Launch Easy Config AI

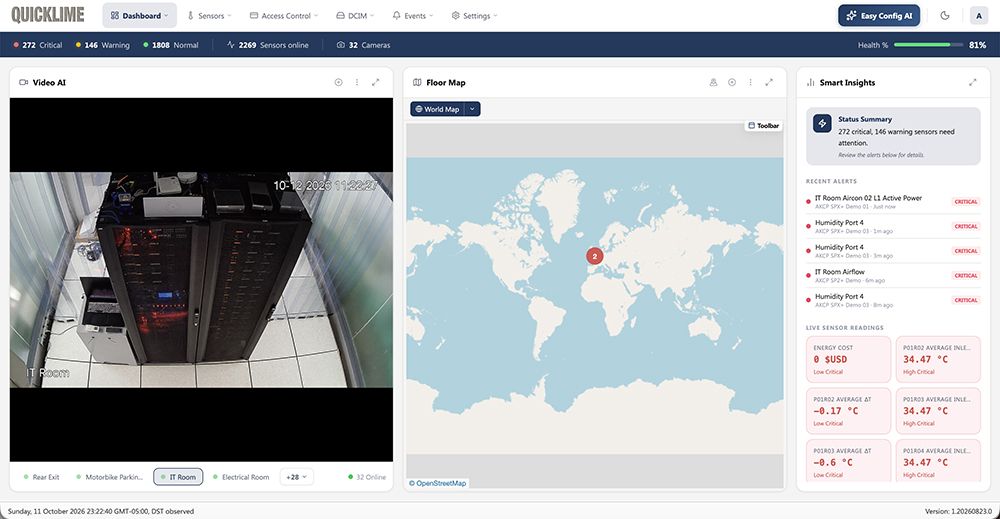tap(879, 15)
